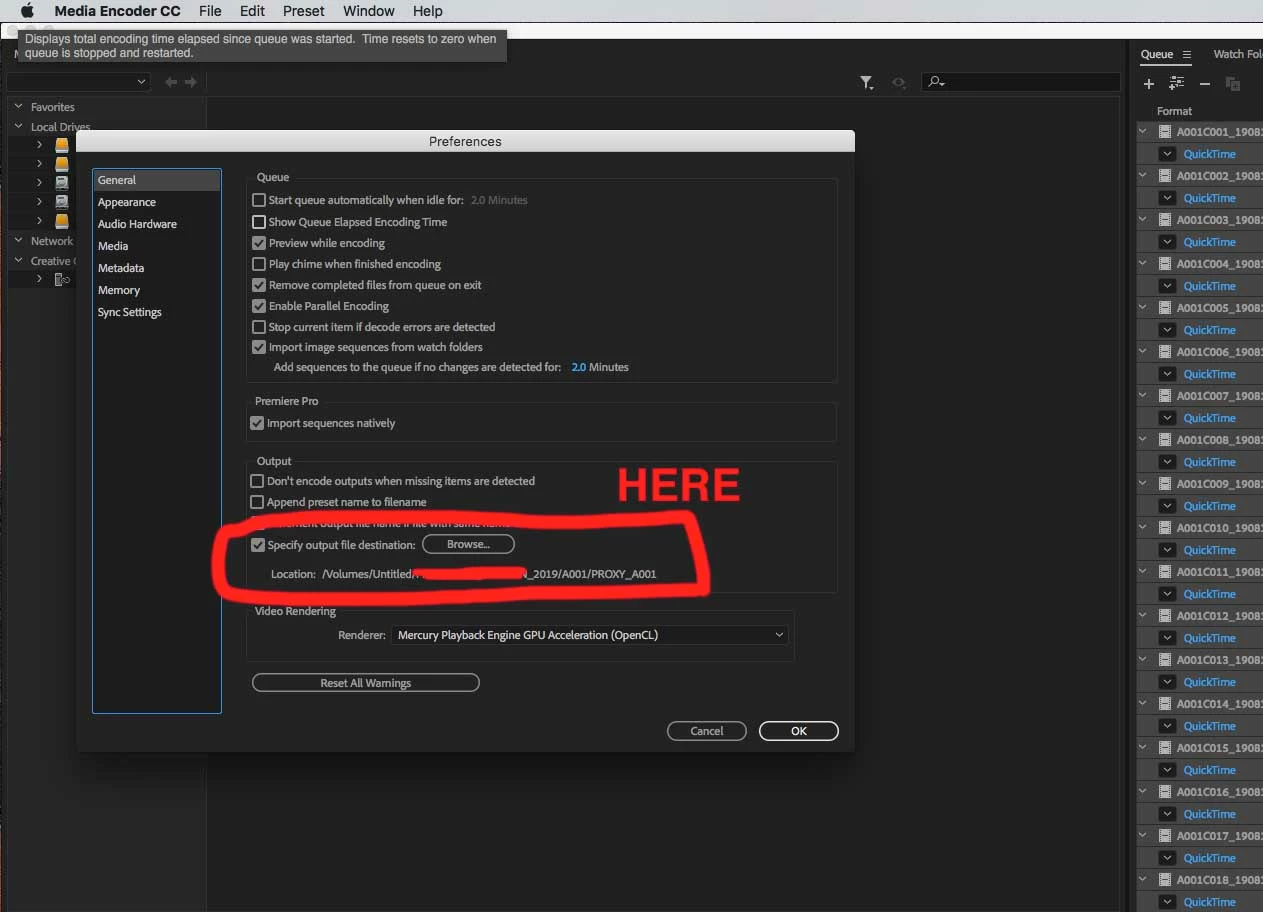This screenshot has width=1263, height=912.
Task: Check Don't encode outputs when missing items detected
Action: tap(257, 481)
